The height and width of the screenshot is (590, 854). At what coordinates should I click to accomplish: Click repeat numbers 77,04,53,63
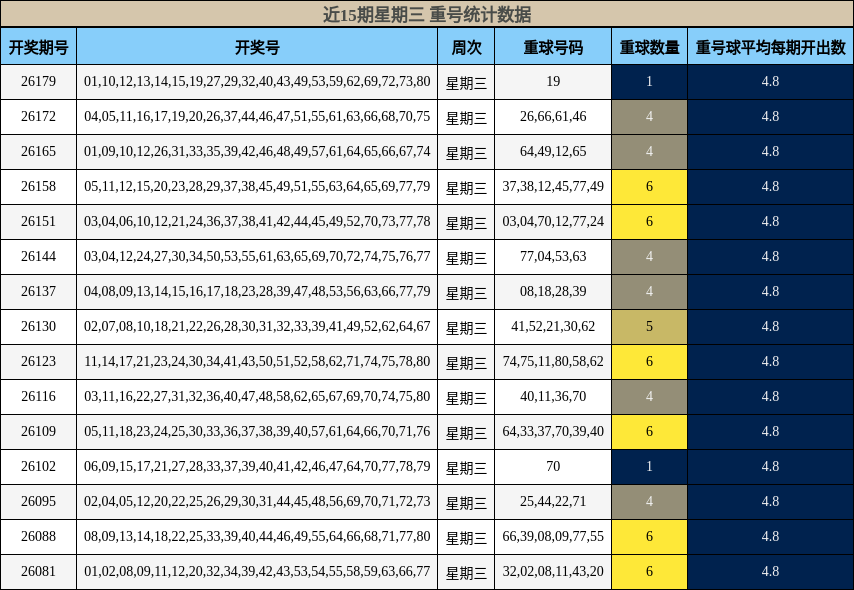click(x=553, y=257)
